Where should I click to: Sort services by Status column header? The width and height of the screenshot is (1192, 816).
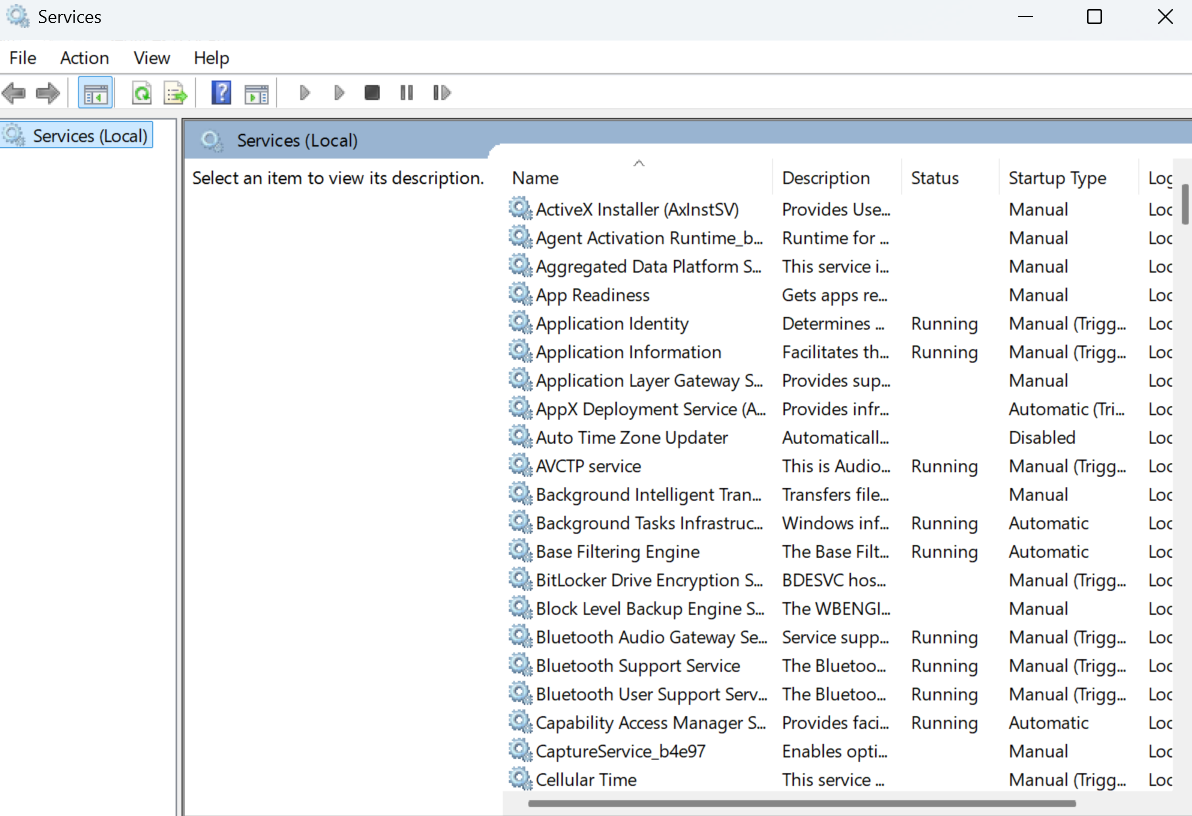tap(935, 178)
